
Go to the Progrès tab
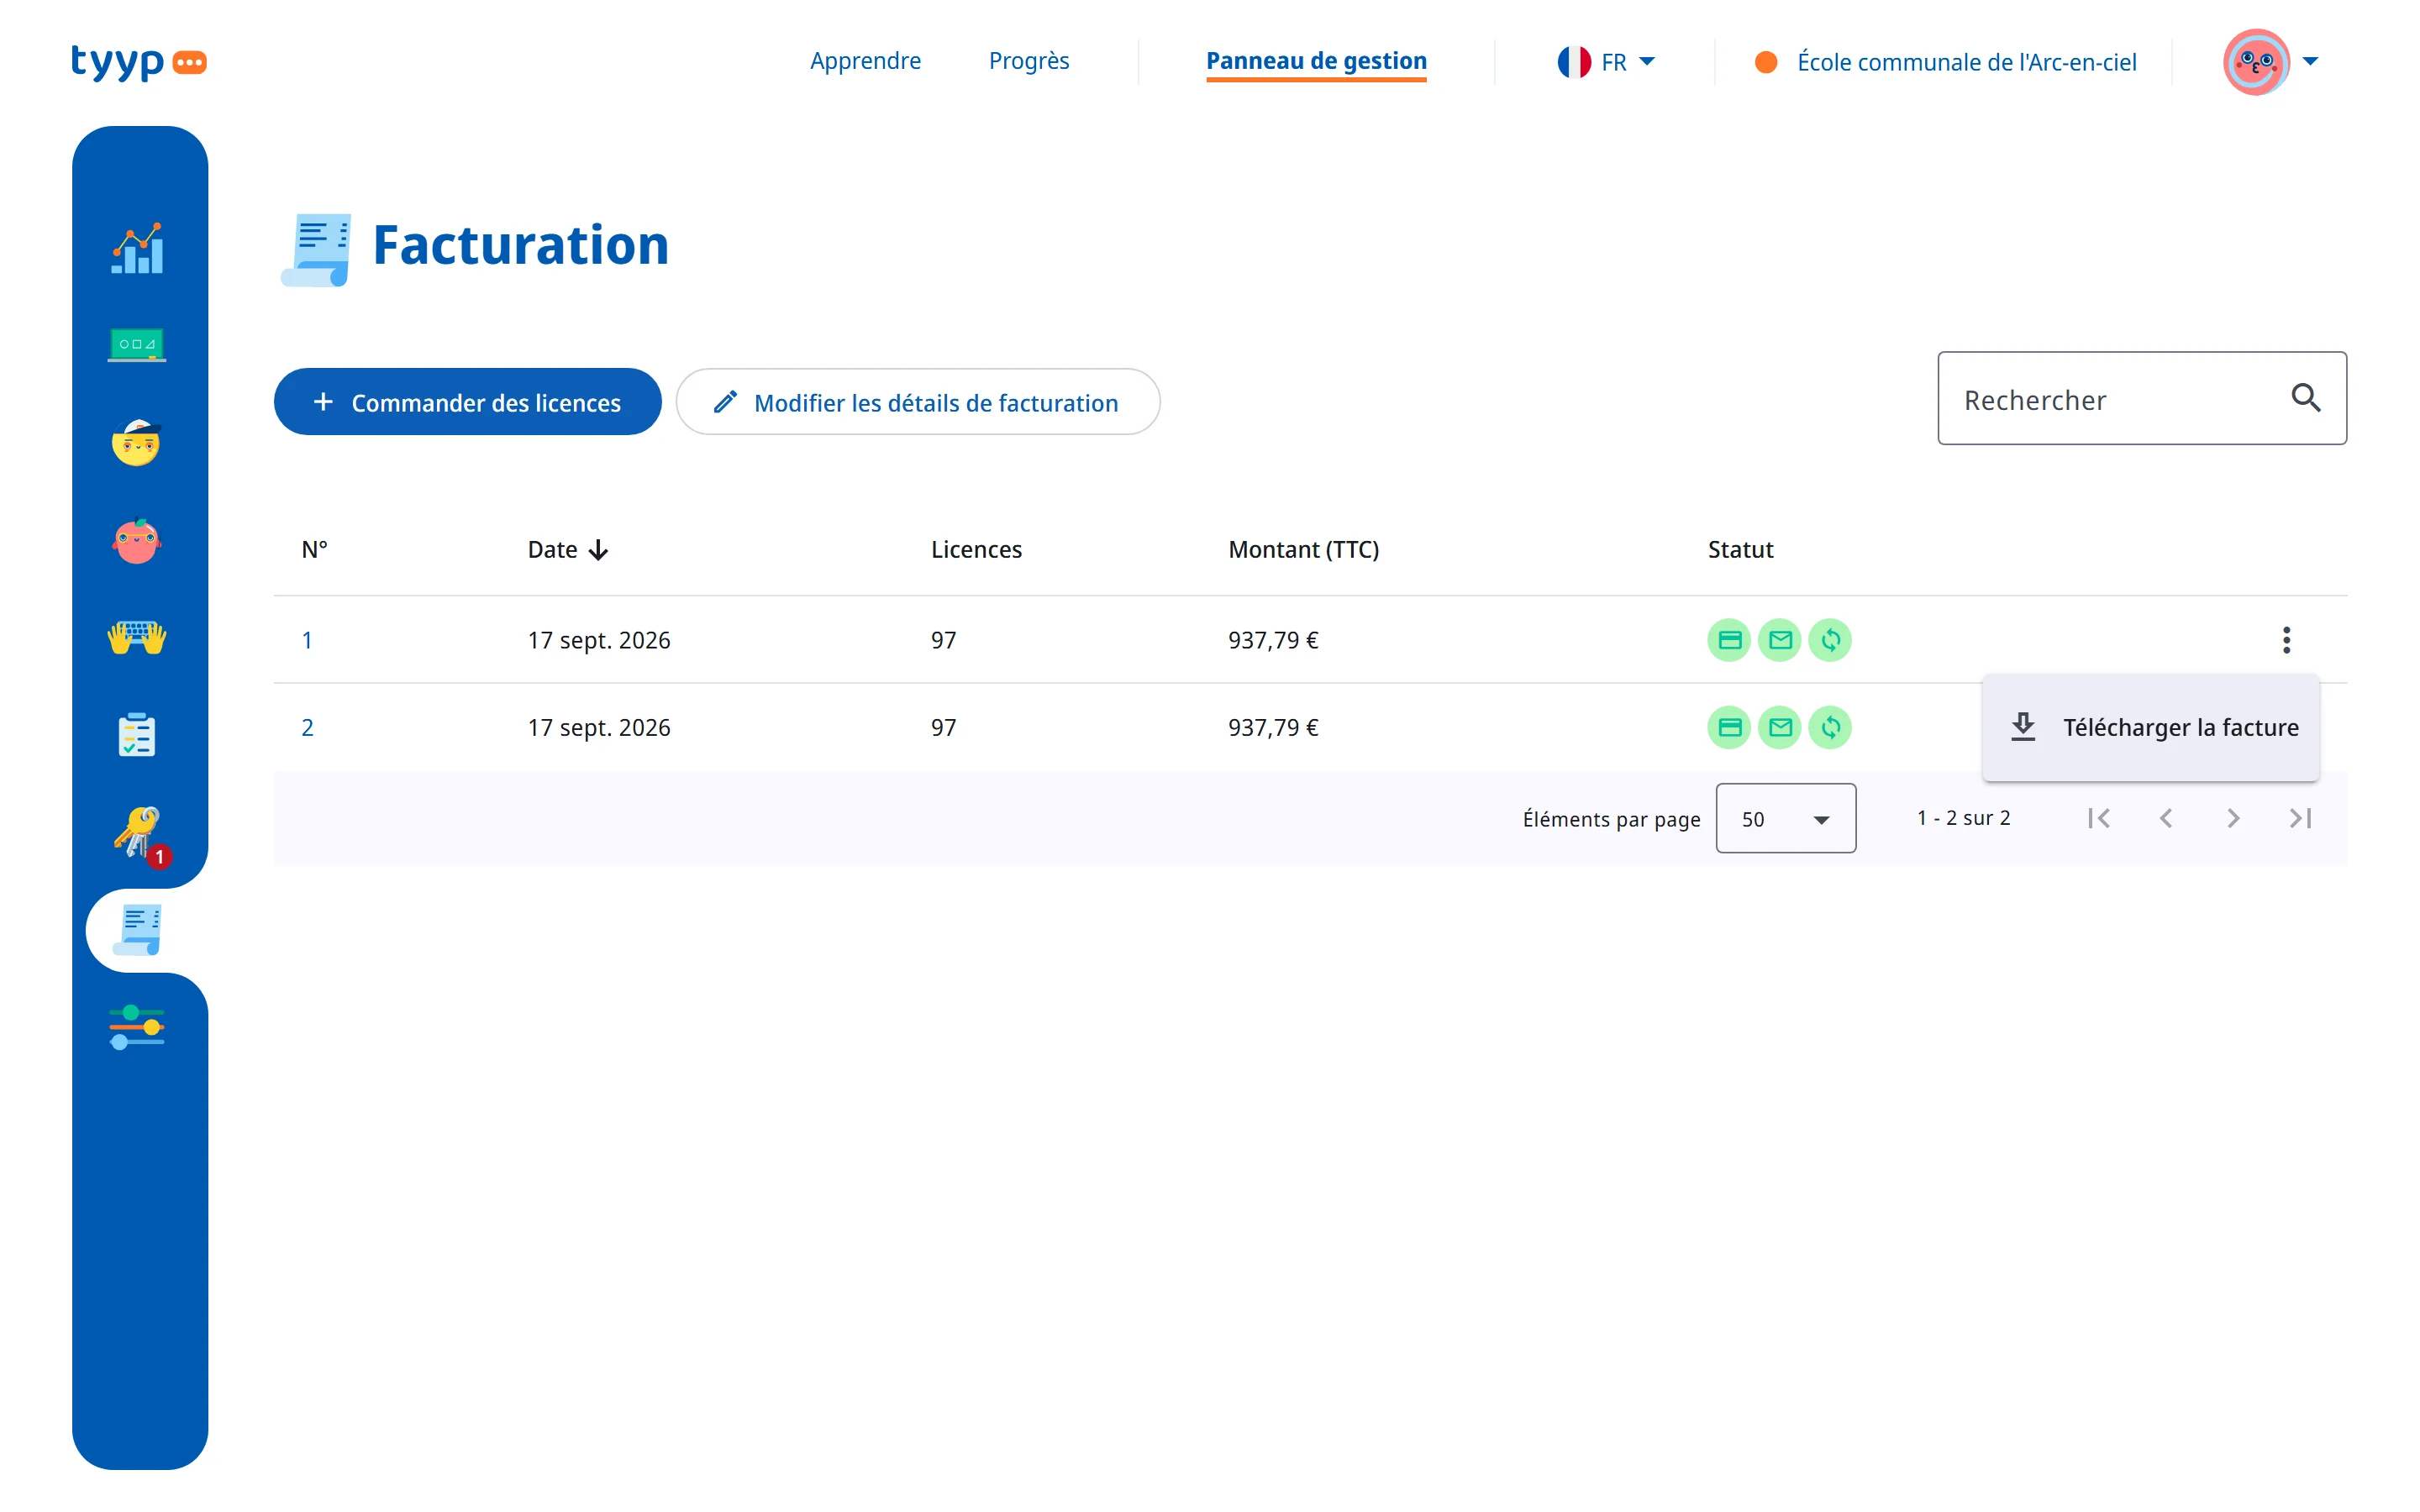point(1029,61)
